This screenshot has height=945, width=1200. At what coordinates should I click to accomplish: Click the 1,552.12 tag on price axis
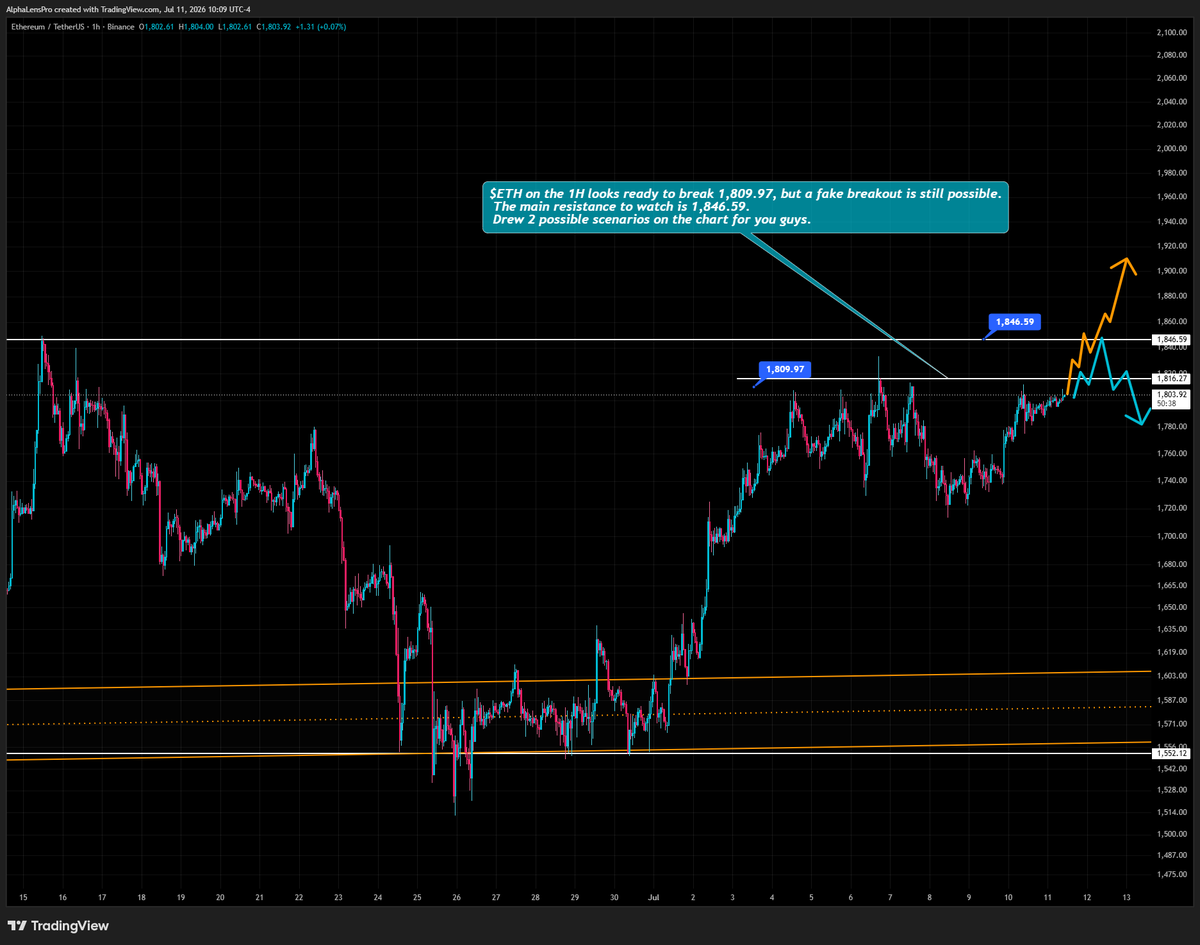[1171, 753]
